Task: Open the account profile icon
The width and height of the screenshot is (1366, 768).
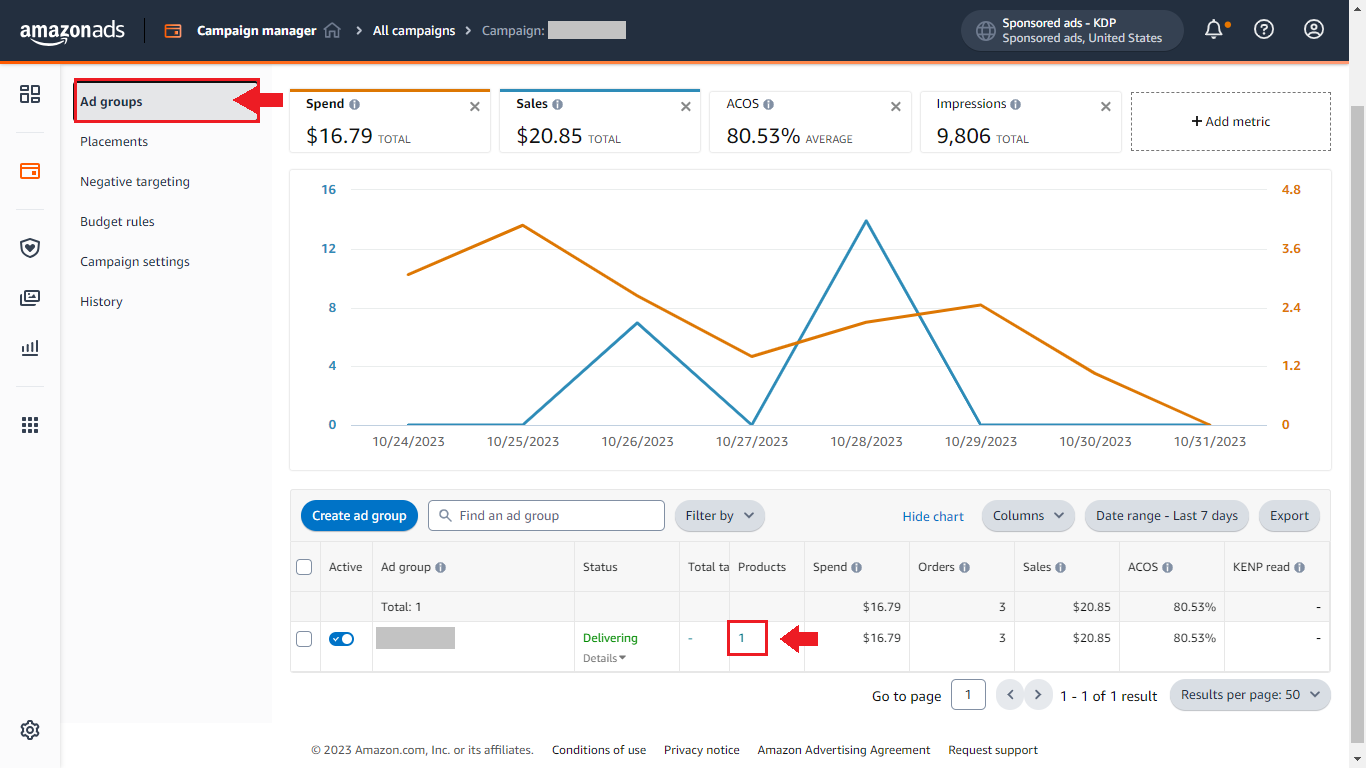Action: (x=1313, y=29)
